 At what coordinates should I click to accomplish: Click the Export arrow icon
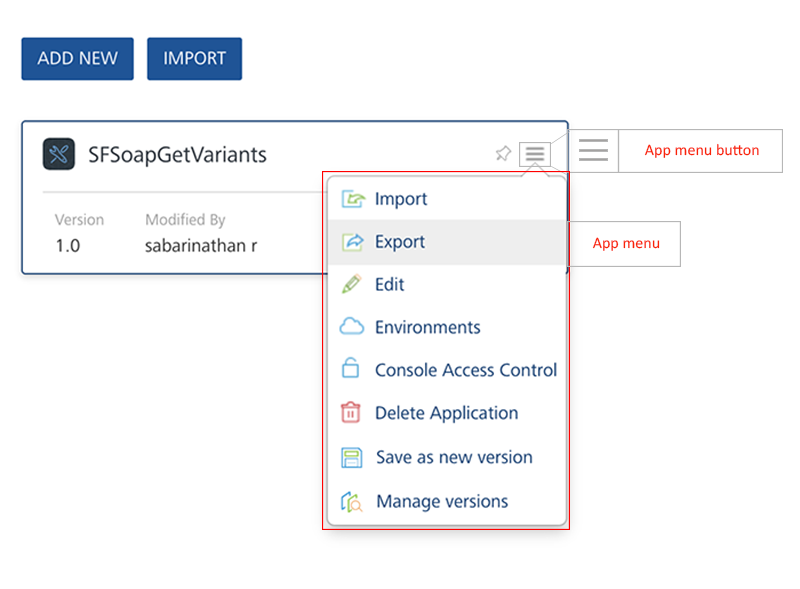pos(352,242)
